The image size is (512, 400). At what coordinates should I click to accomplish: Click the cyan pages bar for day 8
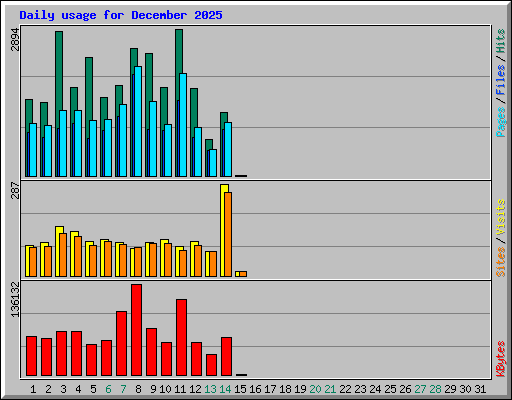[138, 121]
